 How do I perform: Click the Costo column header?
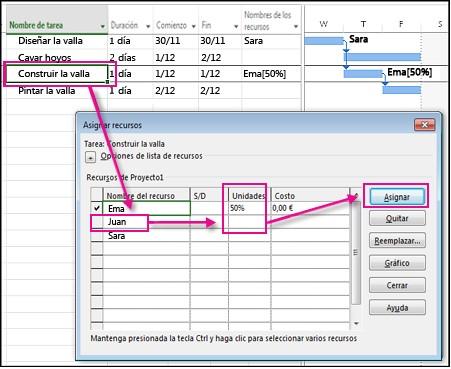pos(310,196)
